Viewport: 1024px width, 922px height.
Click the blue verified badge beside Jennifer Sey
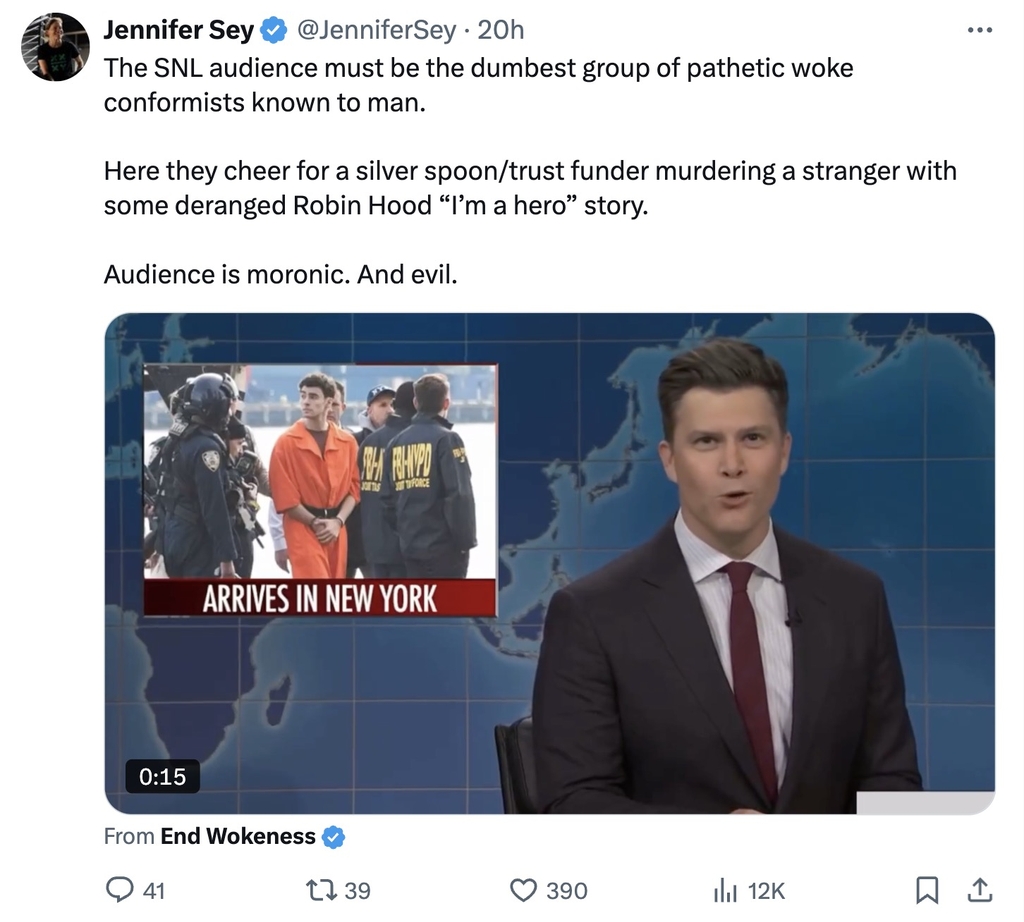(274, 31)
